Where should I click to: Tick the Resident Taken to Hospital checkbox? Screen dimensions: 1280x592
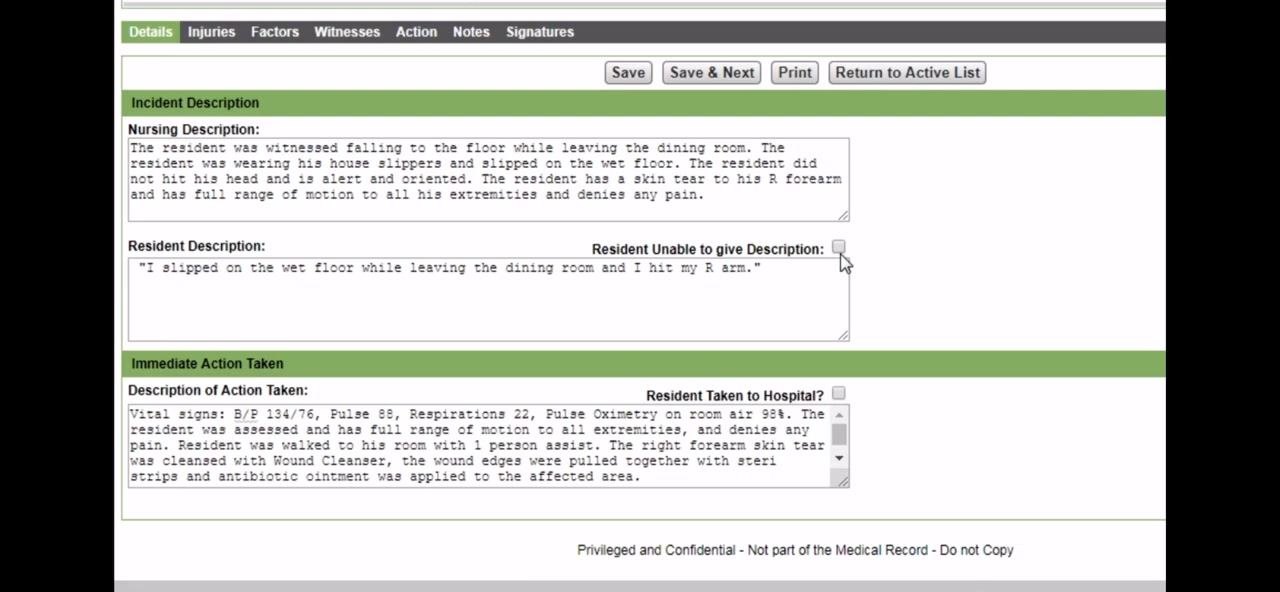coord(838,394)
